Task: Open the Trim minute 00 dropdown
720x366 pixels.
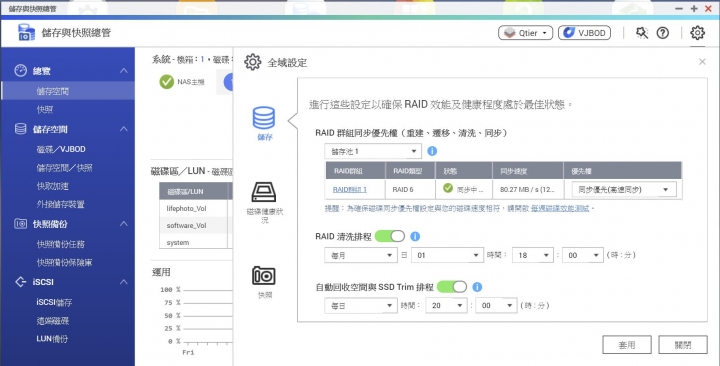Action: (496, 305)
